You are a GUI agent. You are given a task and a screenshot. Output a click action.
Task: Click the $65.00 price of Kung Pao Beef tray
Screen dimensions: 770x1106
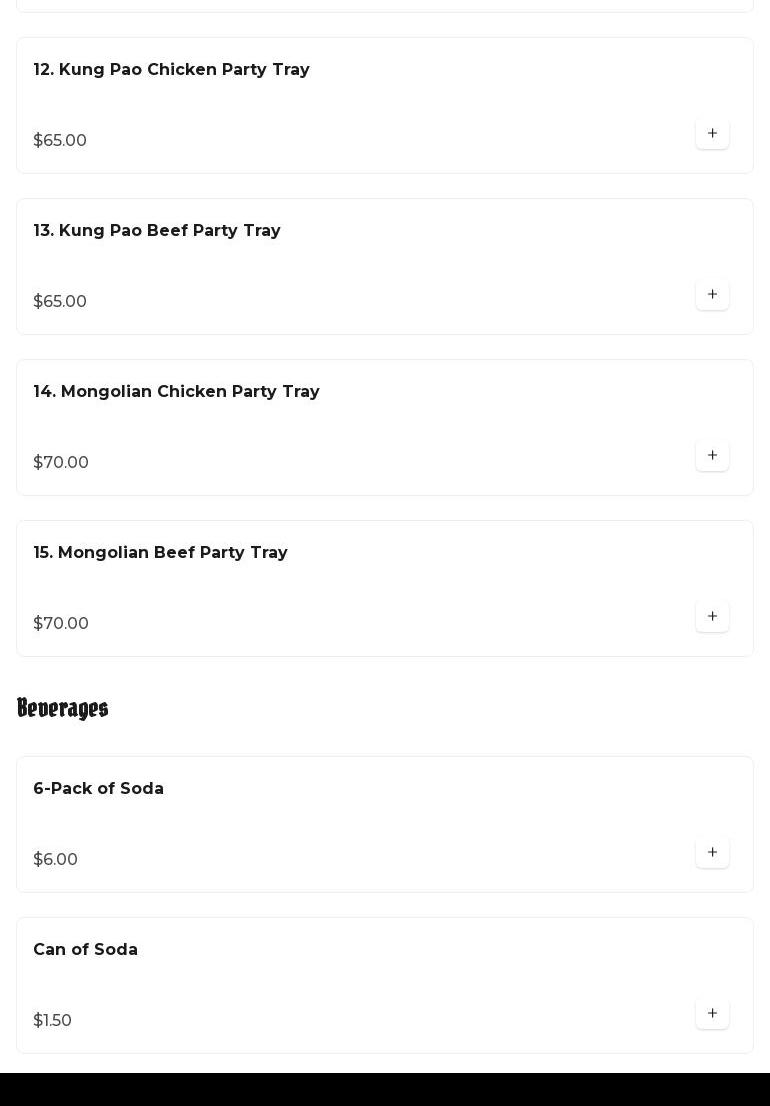60,302
